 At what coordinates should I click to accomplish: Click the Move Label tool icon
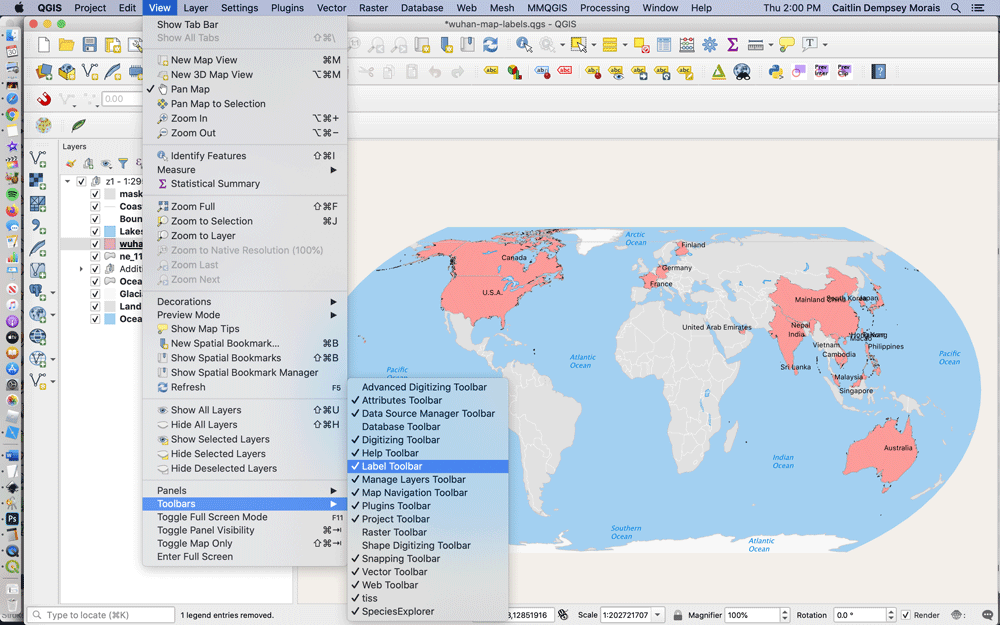pyautogui.click(x=638, y=72)
